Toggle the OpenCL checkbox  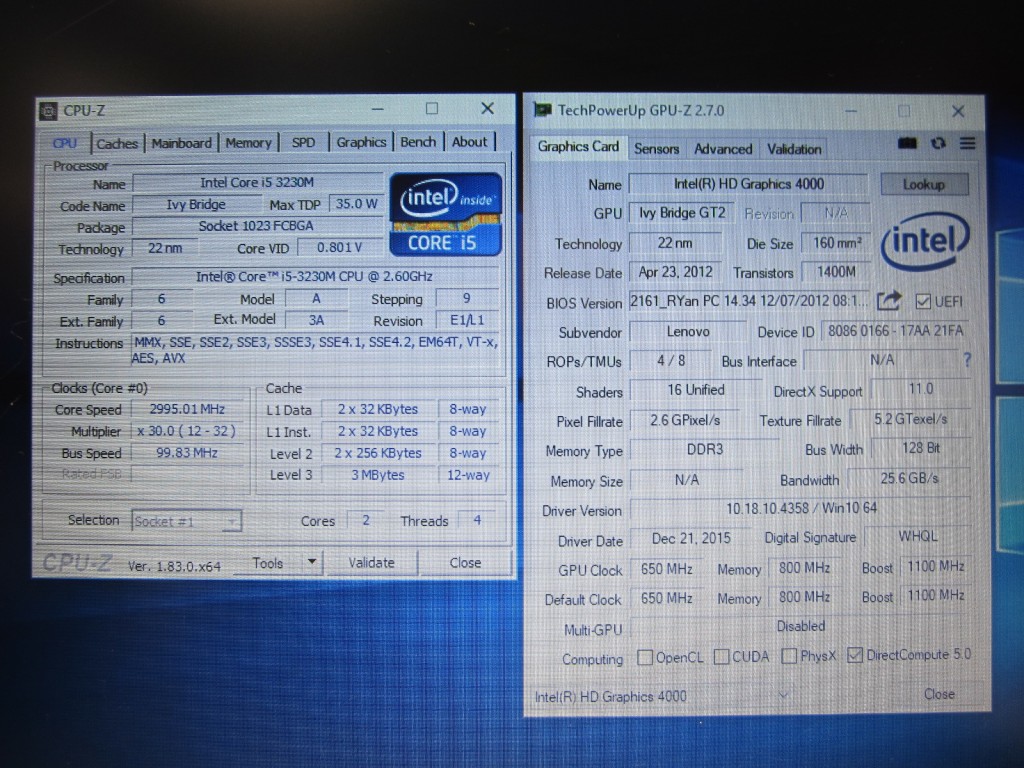[x=645, y=657]
